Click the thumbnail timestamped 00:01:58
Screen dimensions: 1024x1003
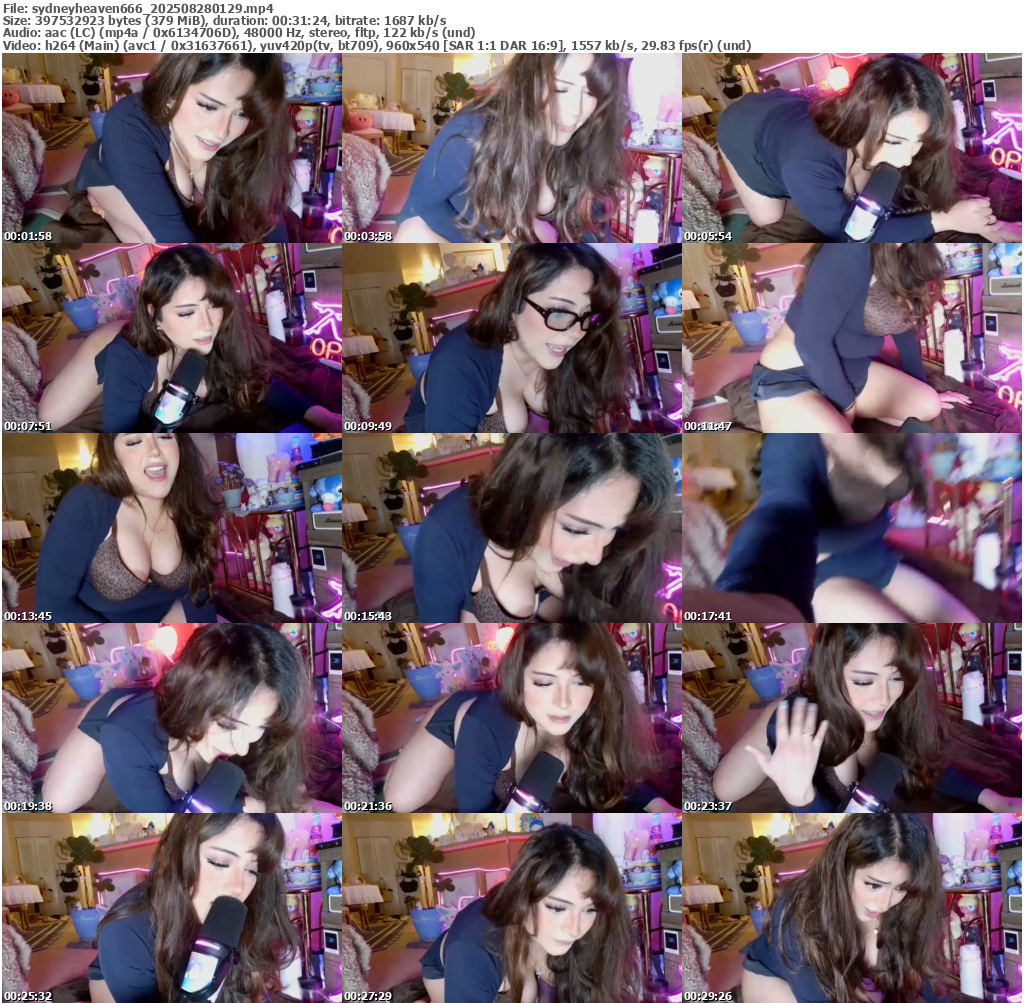click(x=171, y=148)
